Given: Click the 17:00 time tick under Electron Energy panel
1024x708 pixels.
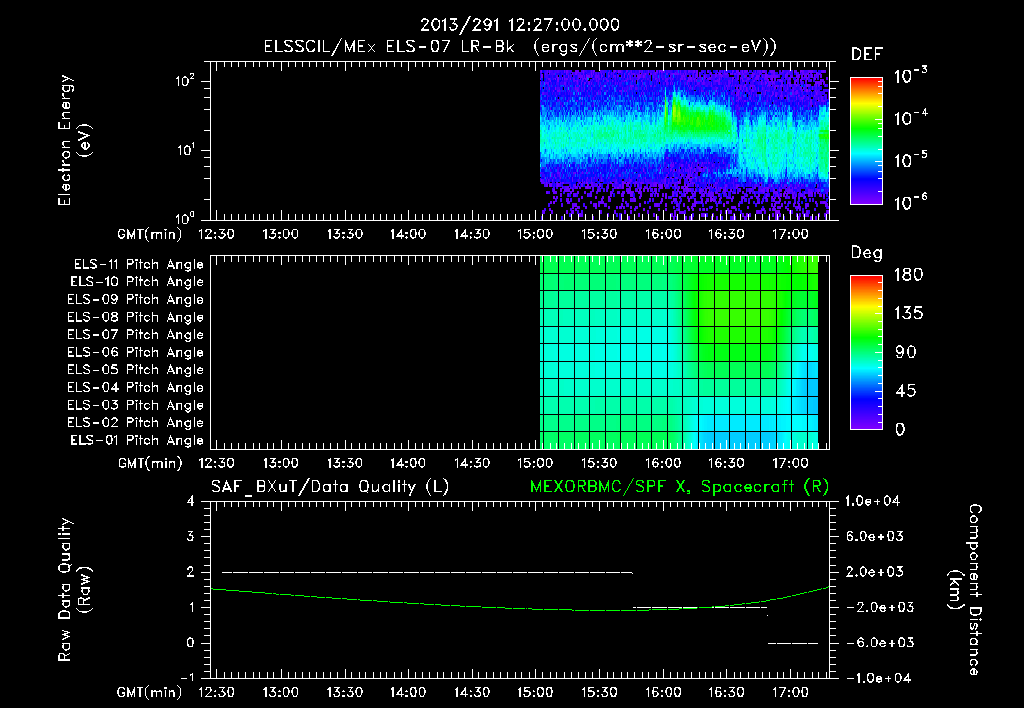Looking at the screenshot, I should 790,234.
